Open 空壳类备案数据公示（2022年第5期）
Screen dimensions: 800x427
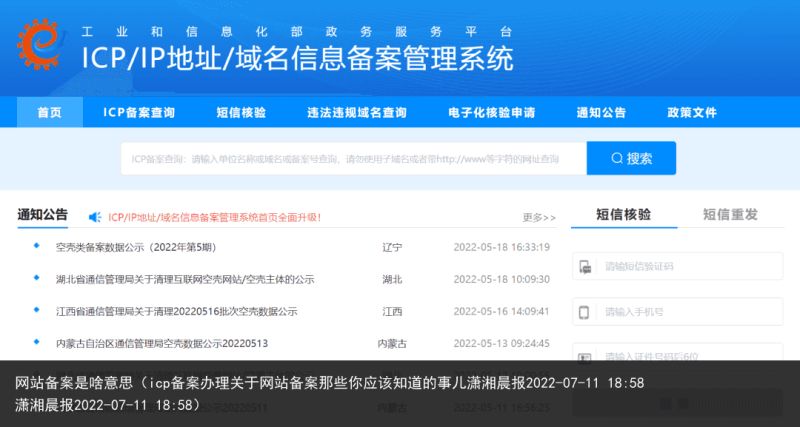tap(137, 247)
